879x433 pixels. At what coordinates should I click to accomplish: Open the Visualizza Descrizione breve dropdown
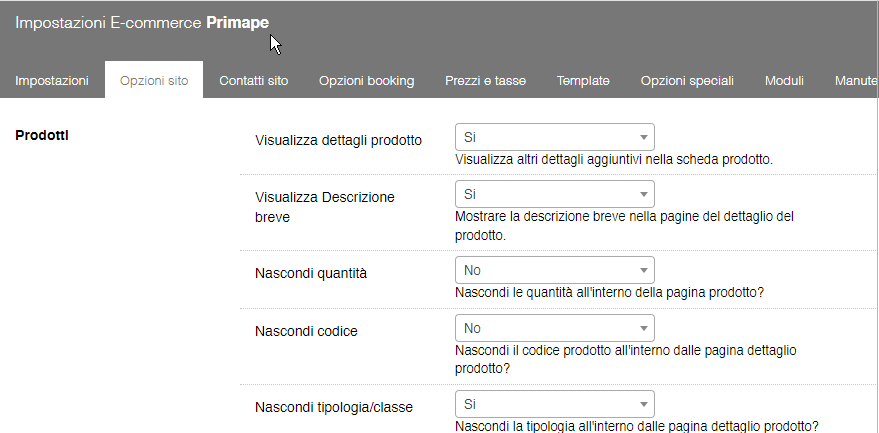[554, 194]
